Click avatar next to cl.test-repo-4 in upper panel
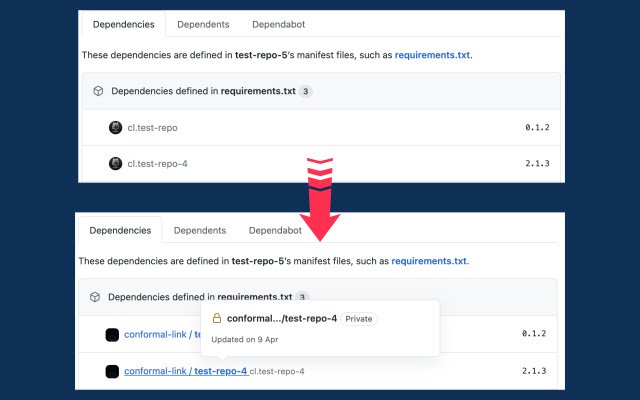 (116, 163)
